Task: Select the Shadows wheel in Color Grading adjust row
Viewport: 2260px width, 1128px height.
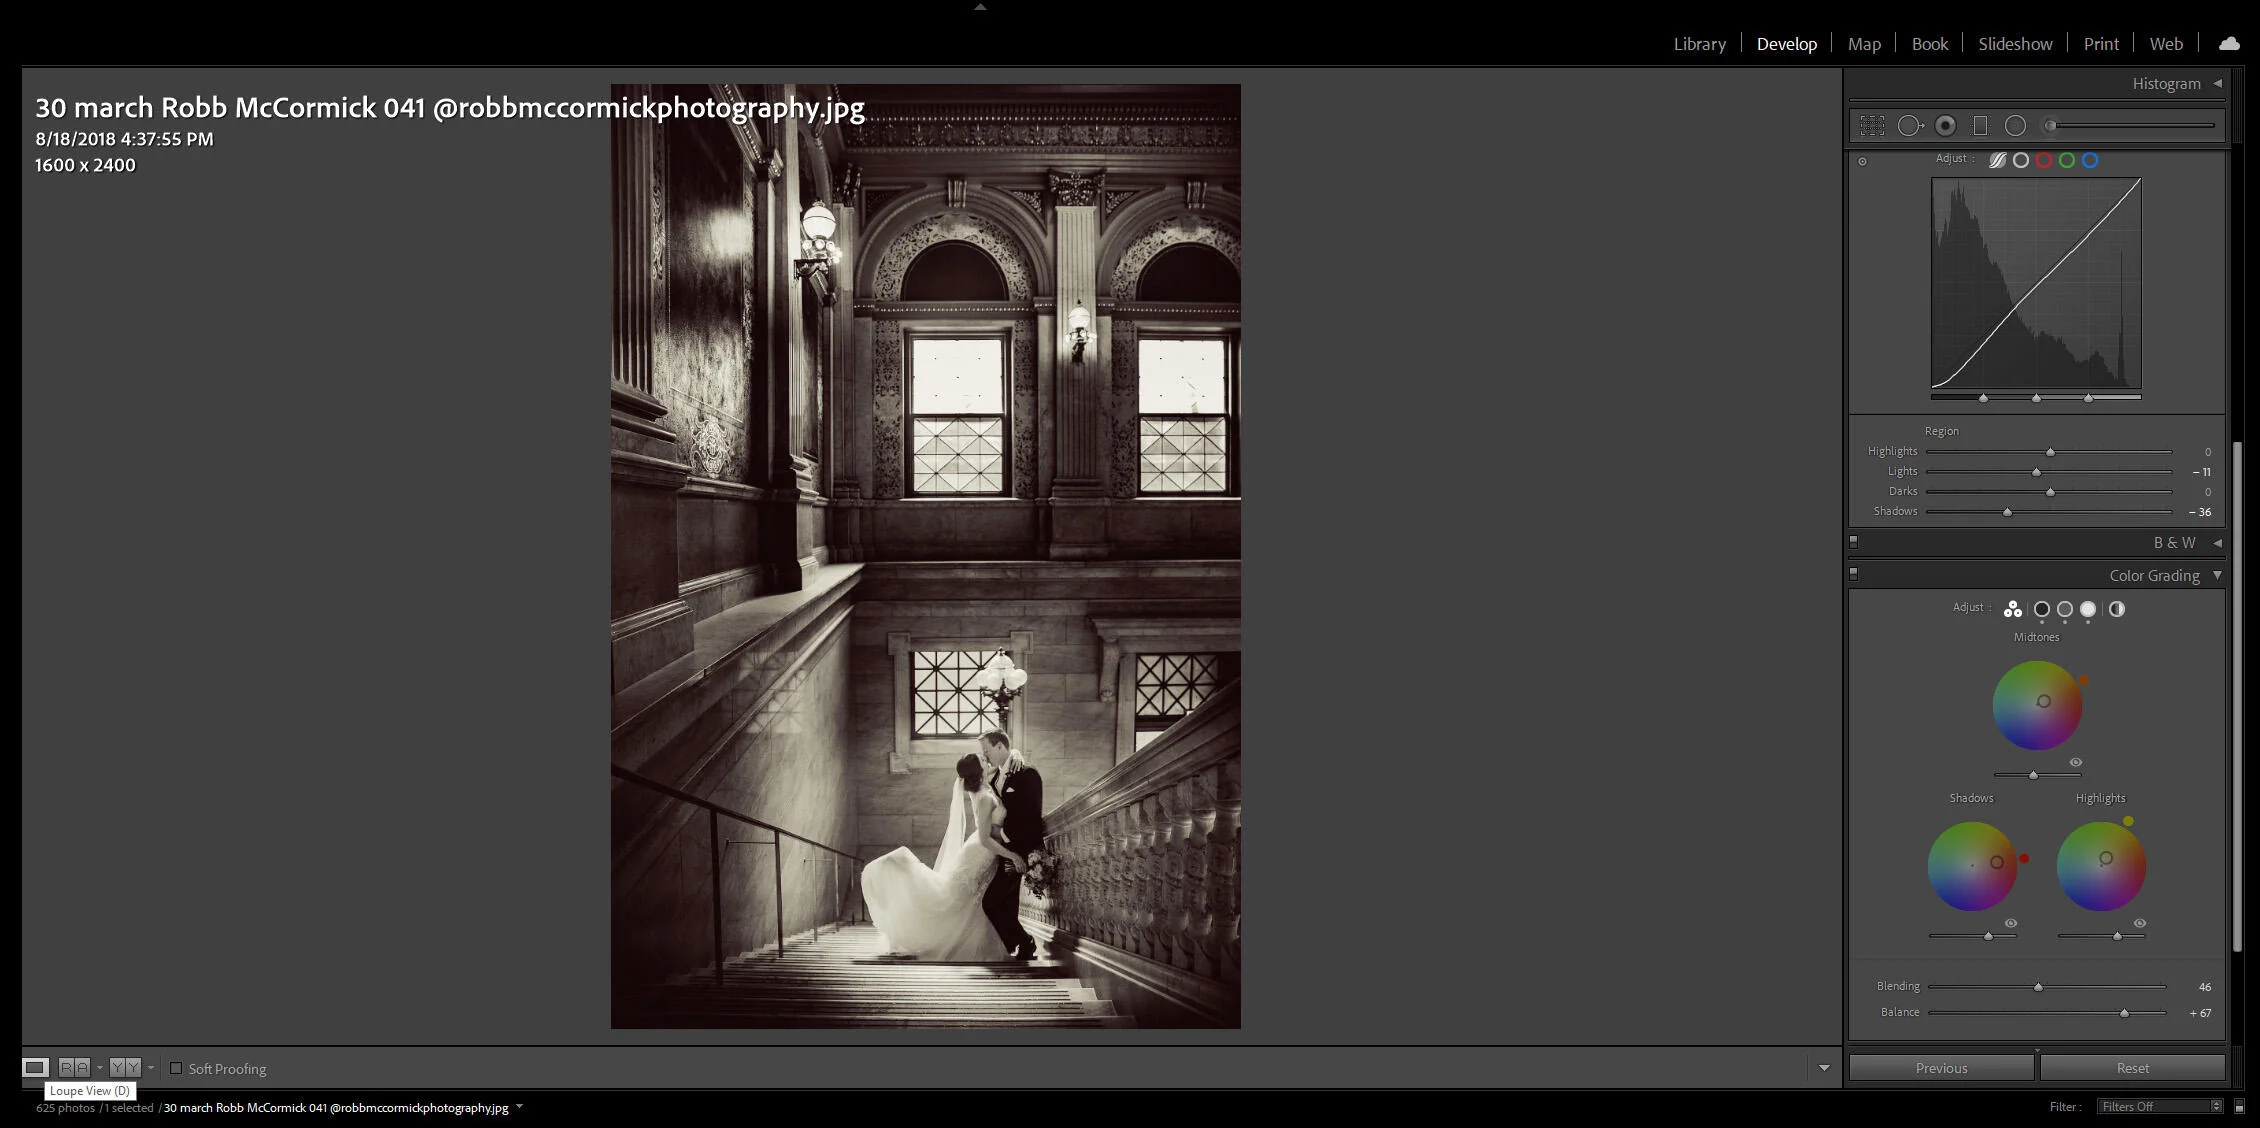Action: (2043, 609)
